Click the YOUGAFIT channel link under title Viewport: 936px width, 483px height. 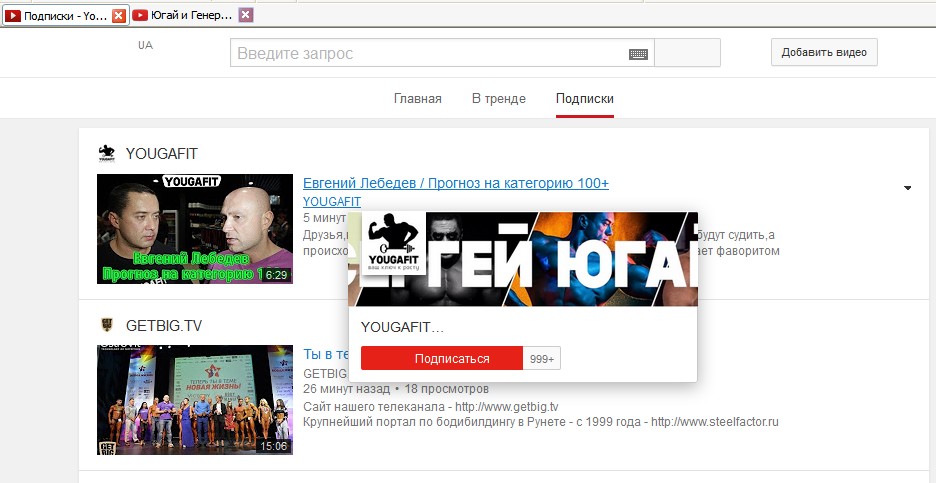click(332, 201)
